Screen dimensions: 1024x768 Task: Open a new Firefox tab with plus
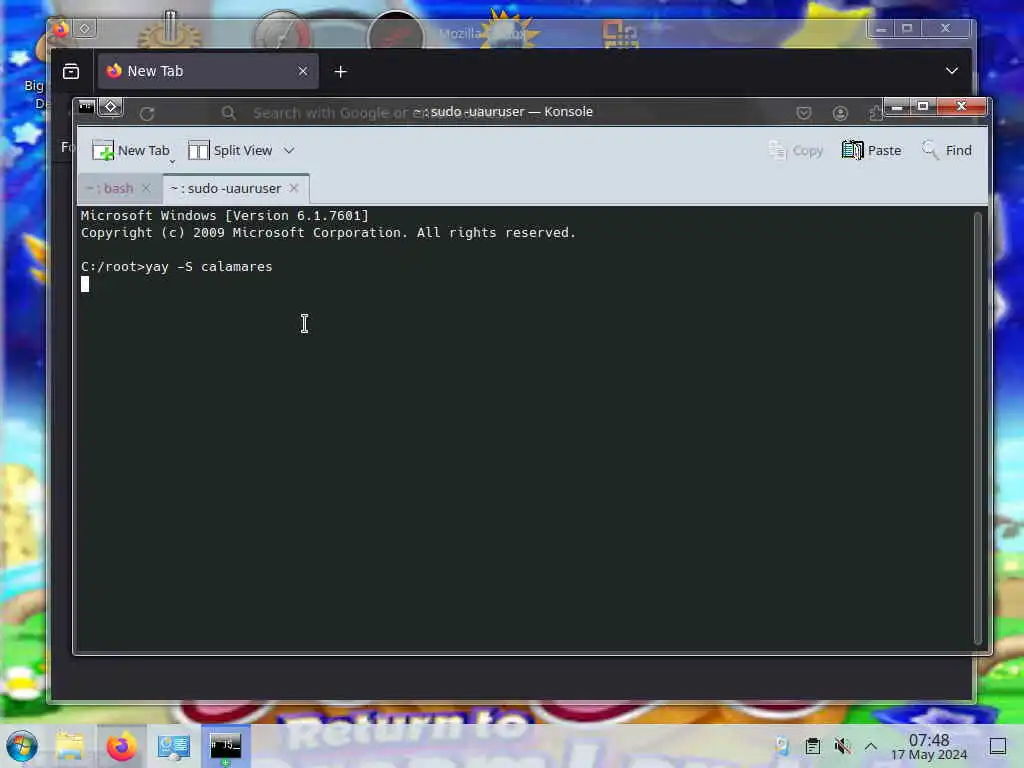[340, 72]
